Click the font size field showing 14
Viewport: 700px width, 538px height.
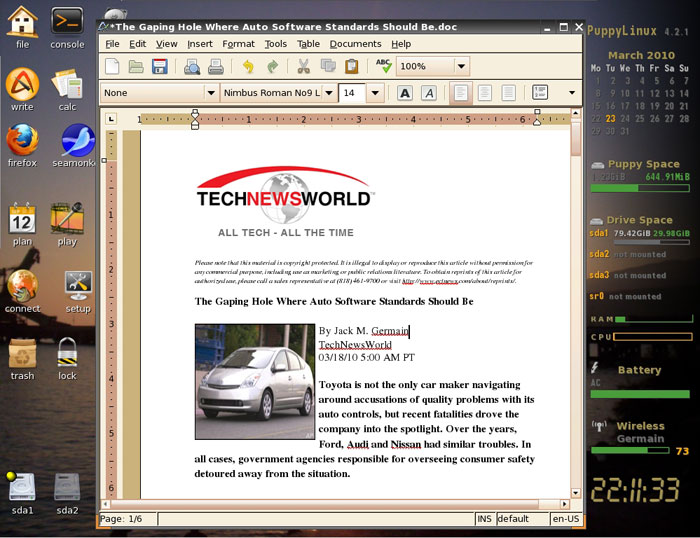tap(353, 93)
